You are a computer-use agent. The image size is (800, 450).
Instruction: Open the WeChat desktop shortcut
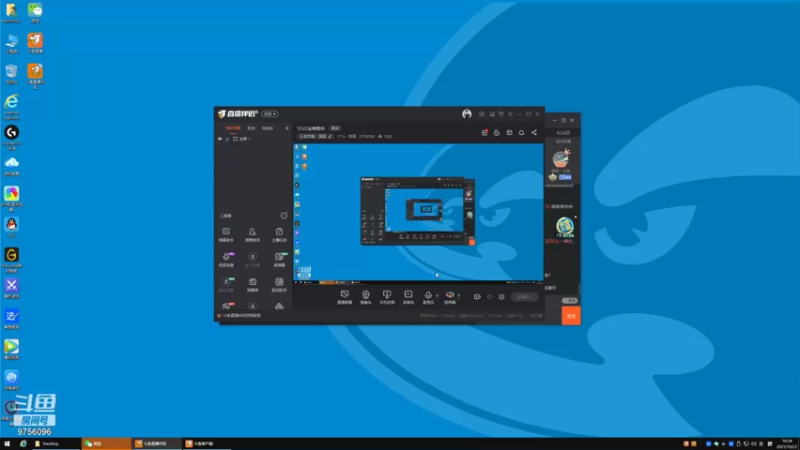(x=35, y=12)
